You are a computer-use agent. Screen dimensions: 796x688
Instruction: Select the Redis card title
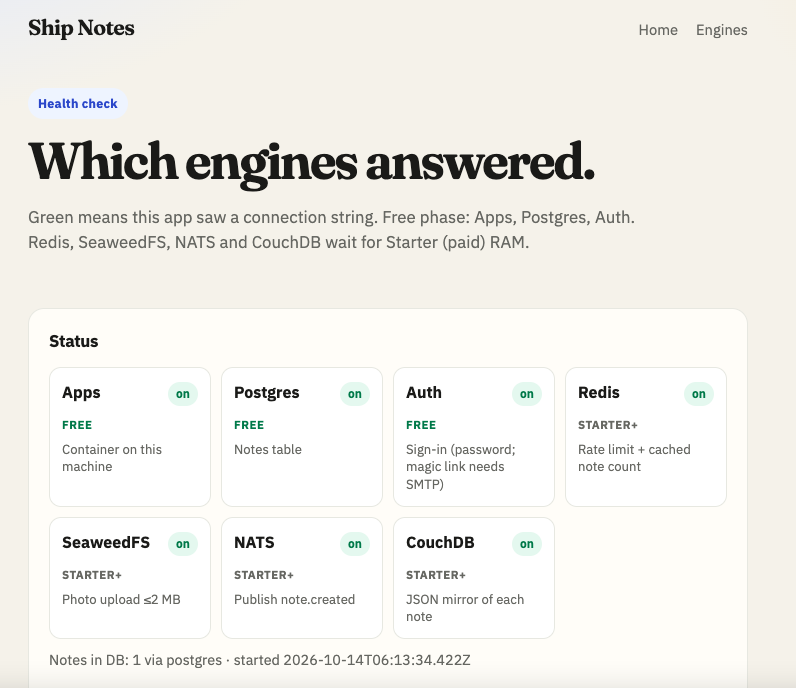pos(599,392)
